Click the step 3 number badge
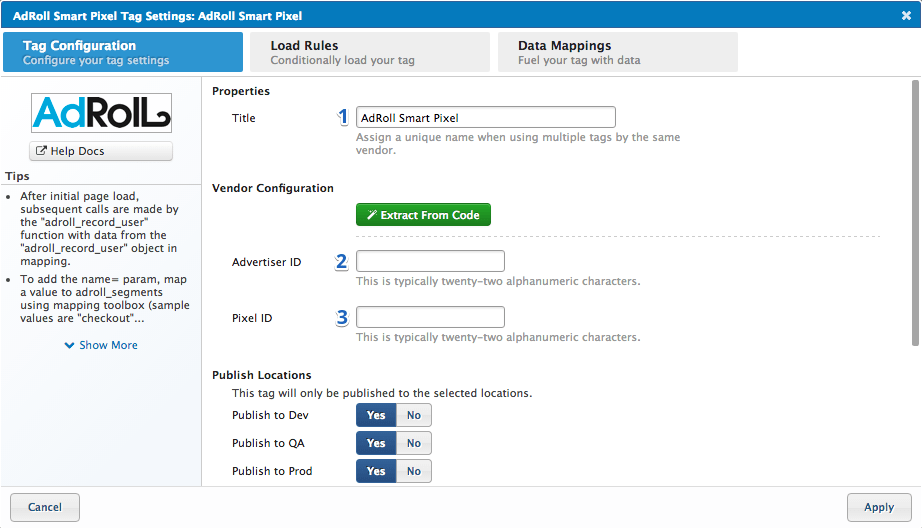 click(x=342, y=318)
